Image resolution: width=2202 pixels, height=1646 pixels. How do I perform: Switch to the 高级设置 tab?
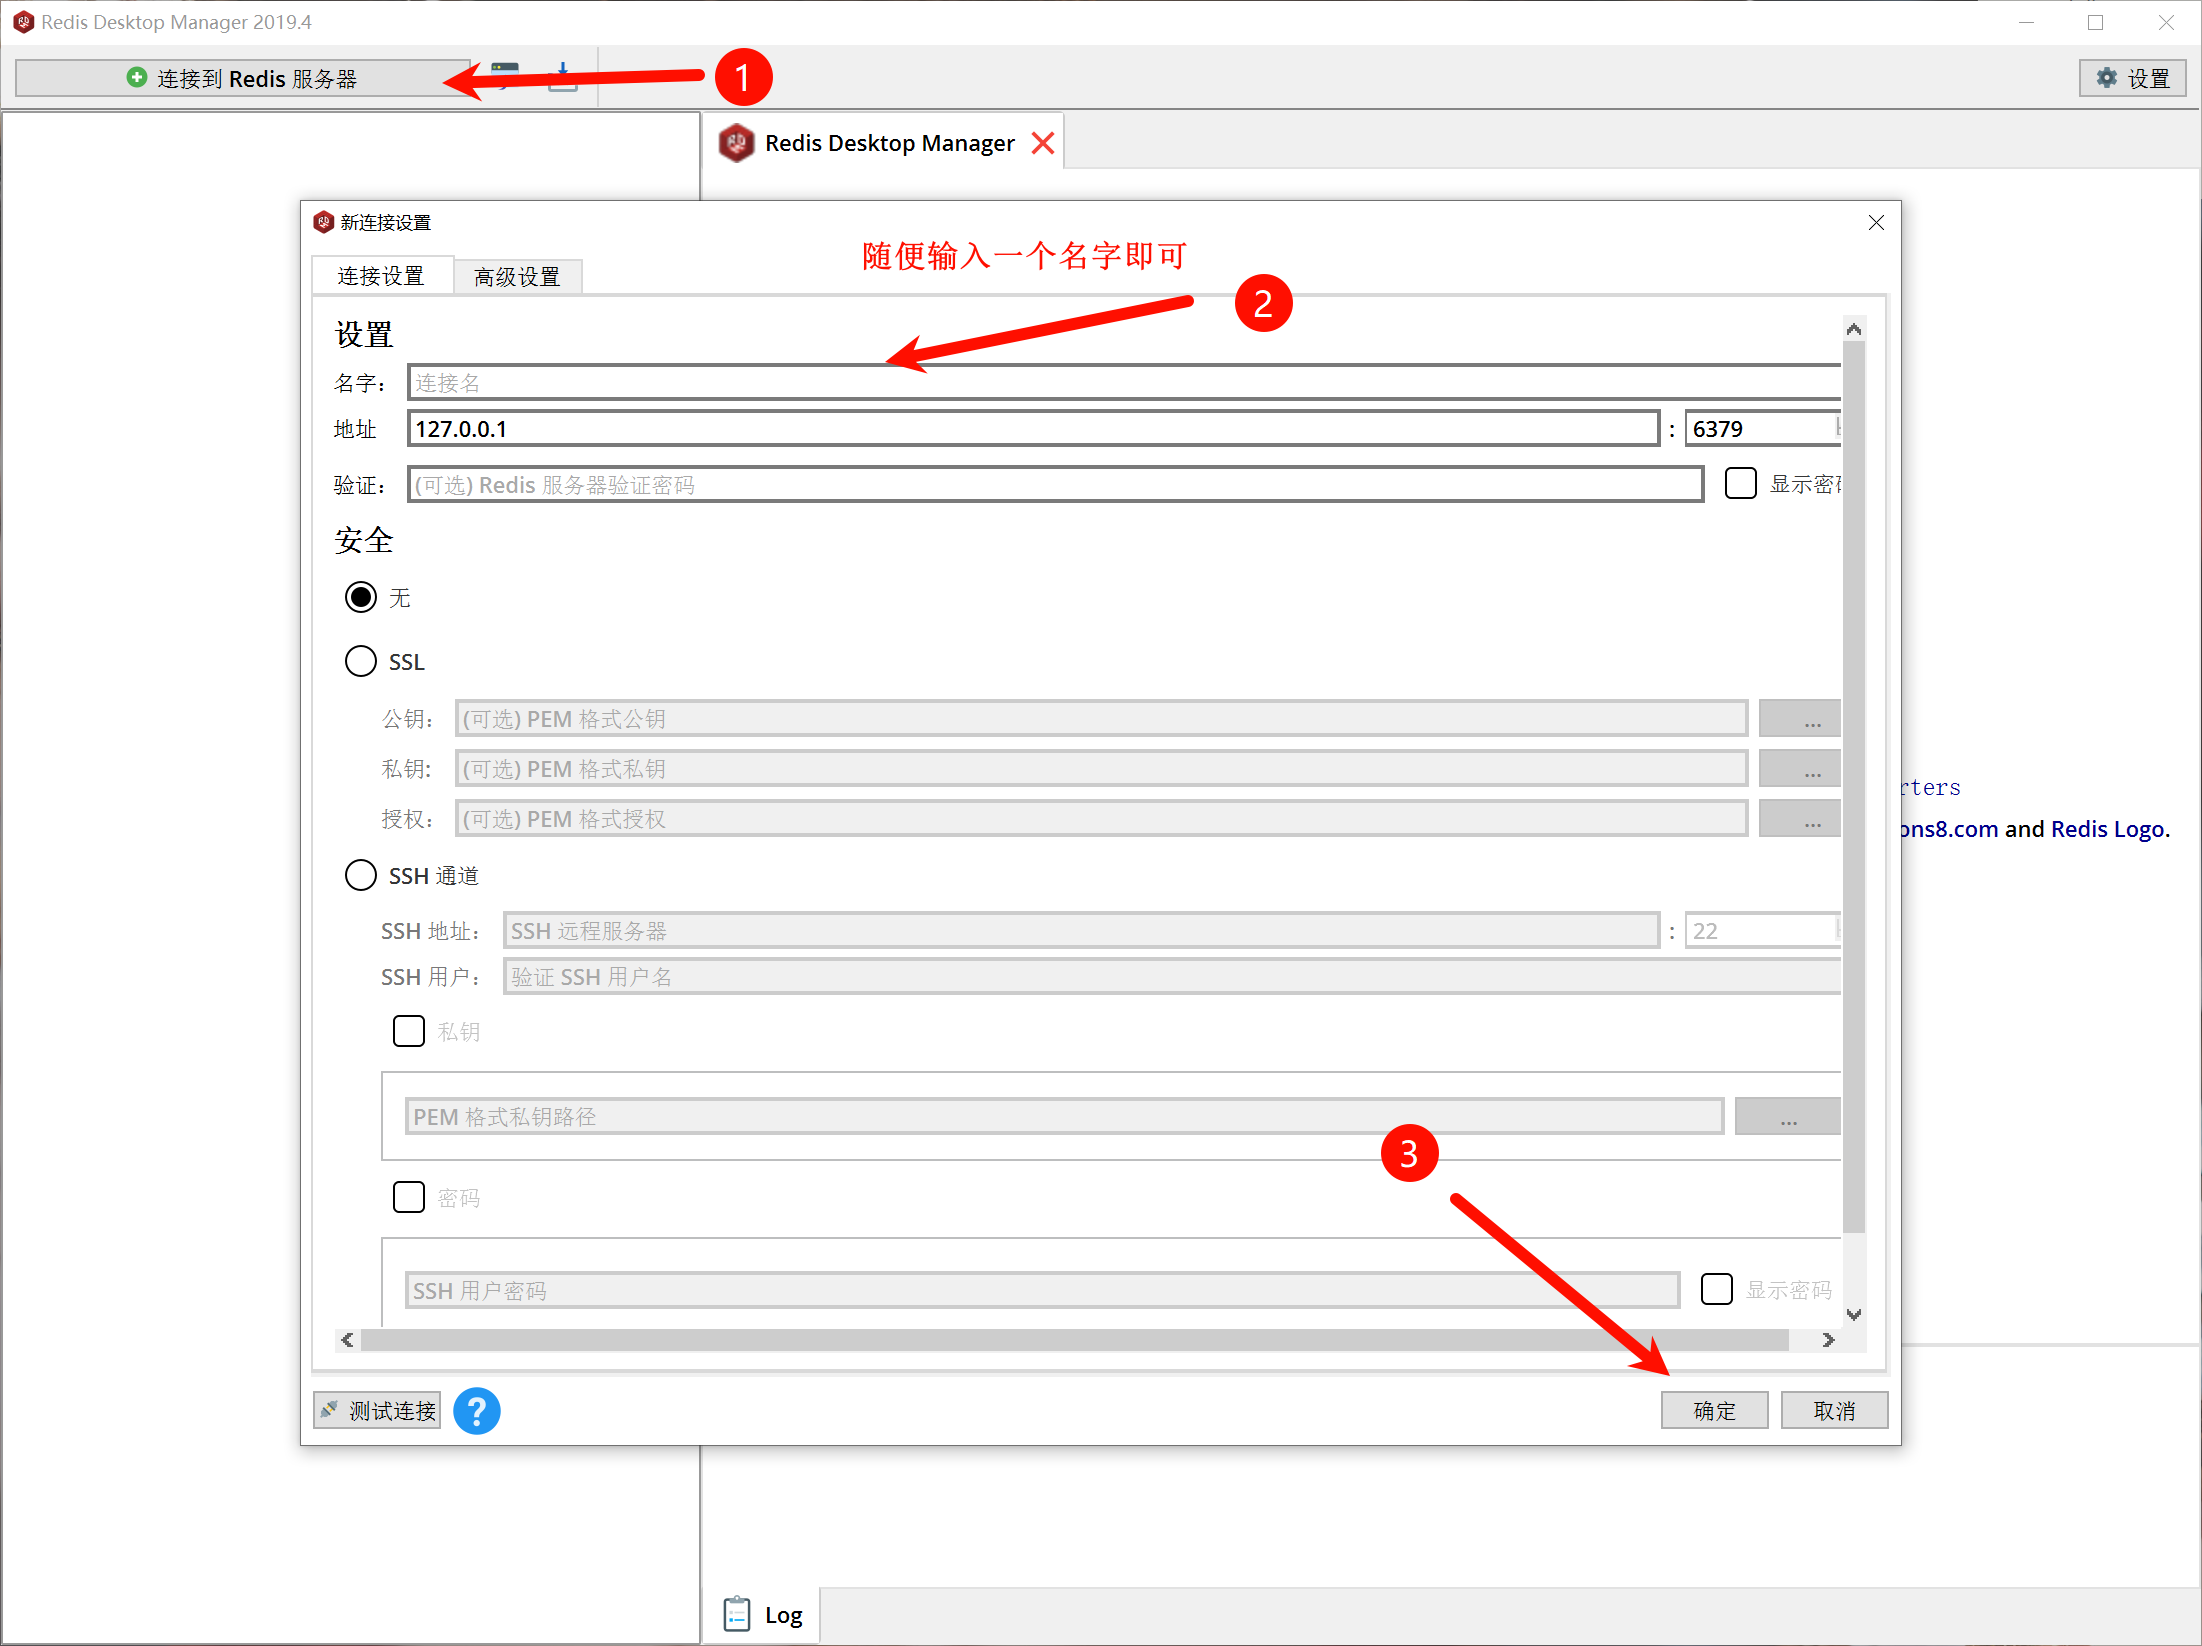517,277
